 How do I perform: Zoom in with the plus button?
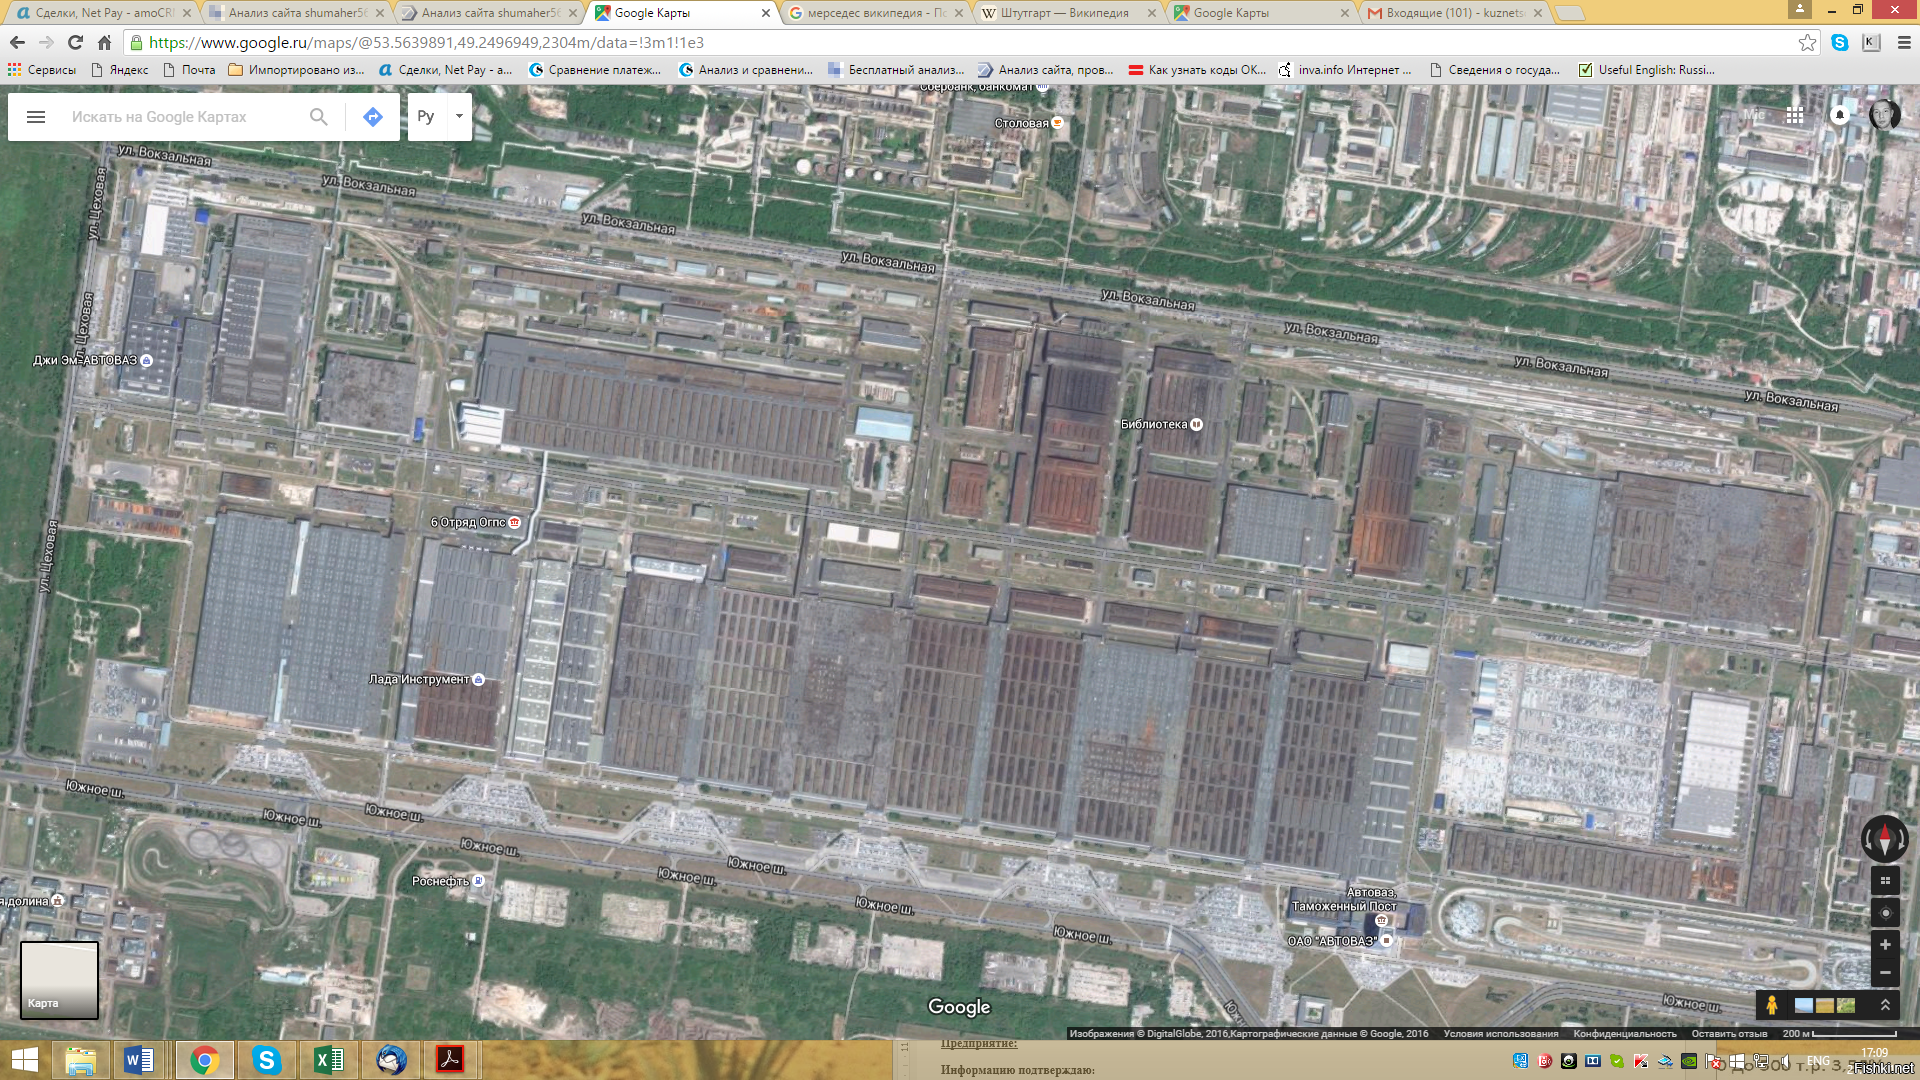click(x=1885, y=945)
